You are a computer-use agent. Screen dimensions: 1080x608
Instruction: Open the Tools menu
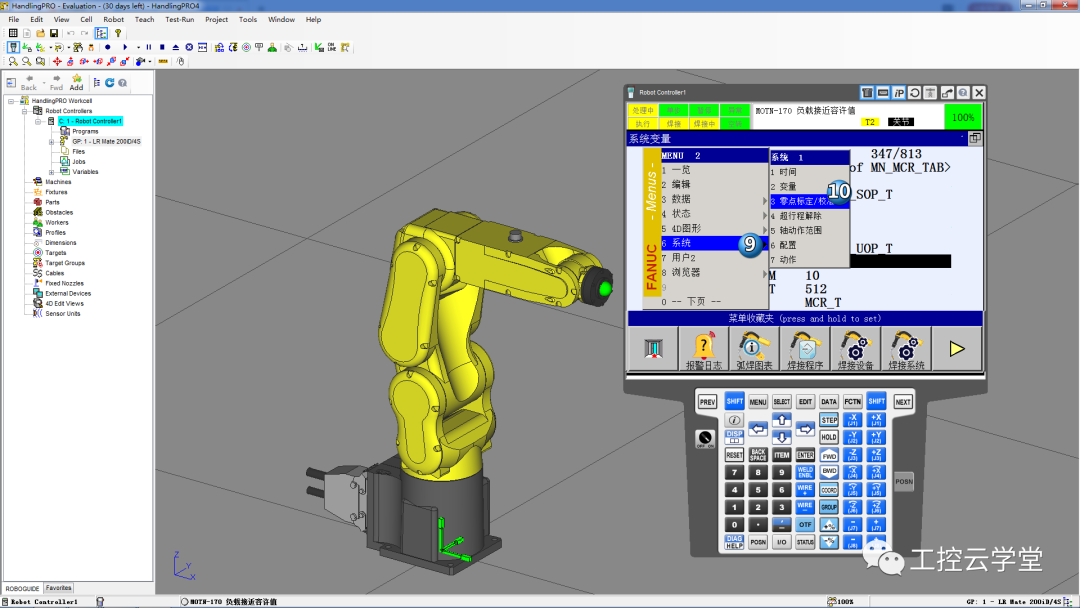(247, 19)
